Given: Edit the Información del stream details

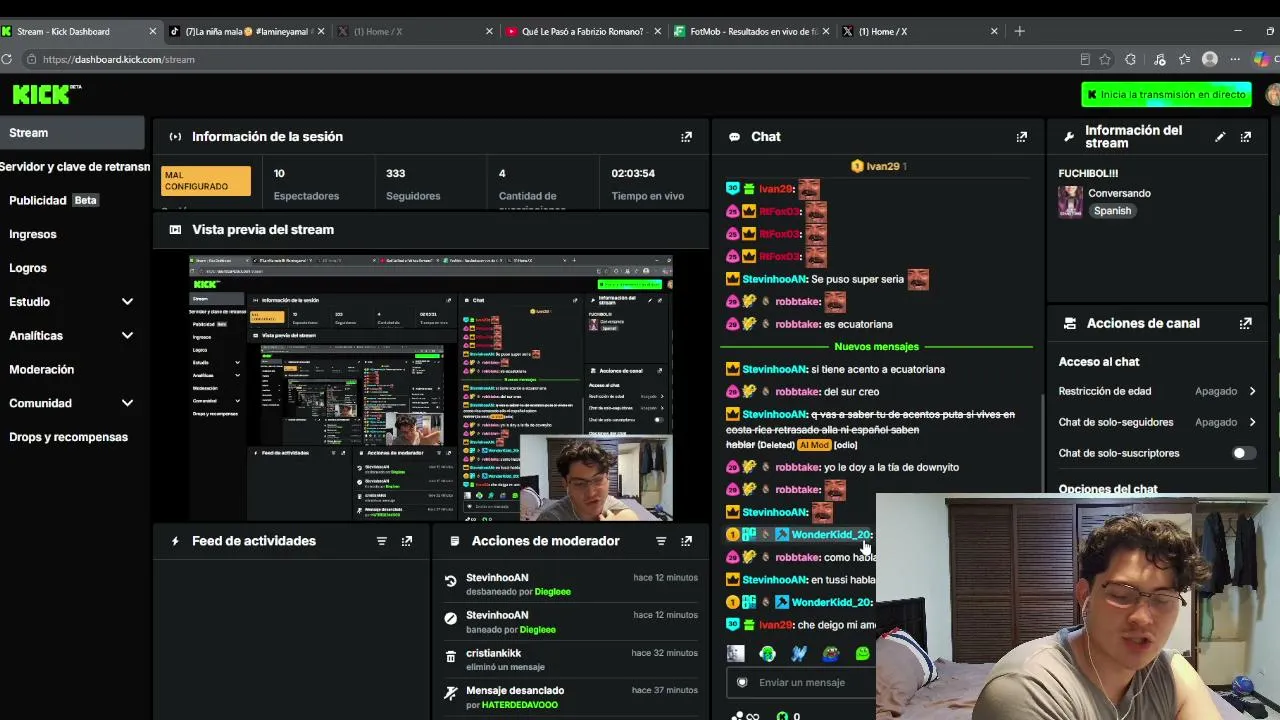Looking at the screenshot, I should 1220,137.
